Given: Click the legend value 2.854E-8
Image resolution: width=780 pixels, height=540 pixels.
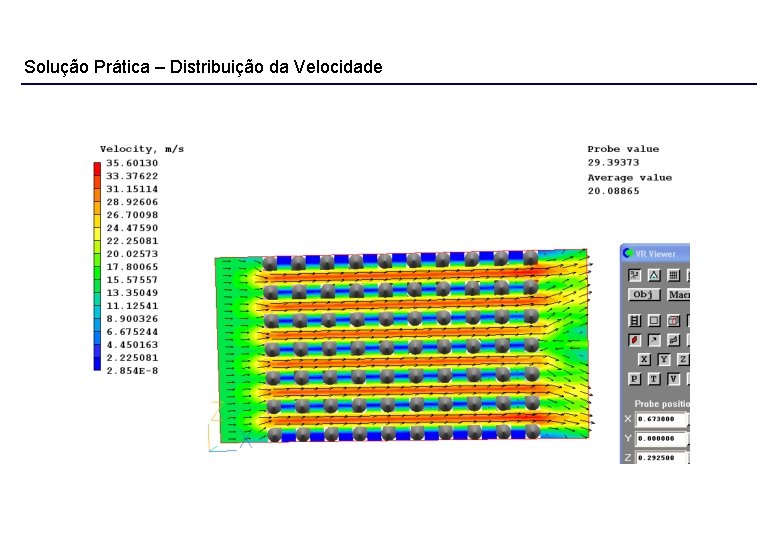Looking at the screenshot, I should pos(132,370).
